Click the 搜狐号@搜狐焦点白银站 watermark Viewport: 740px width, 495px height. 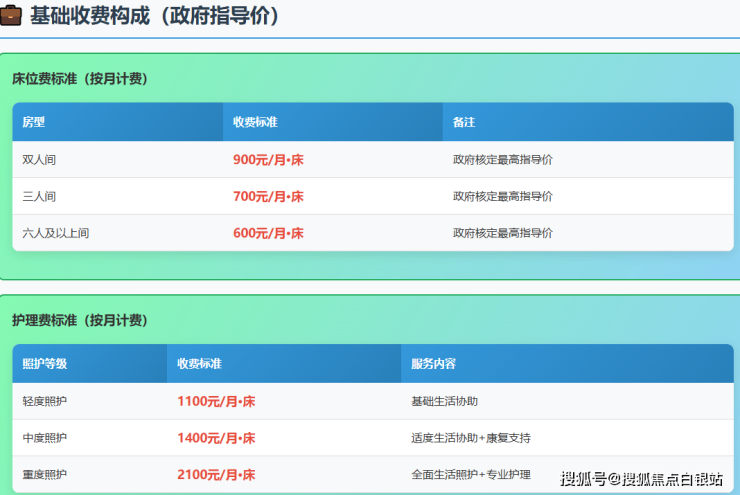click(x=640, y=478)
